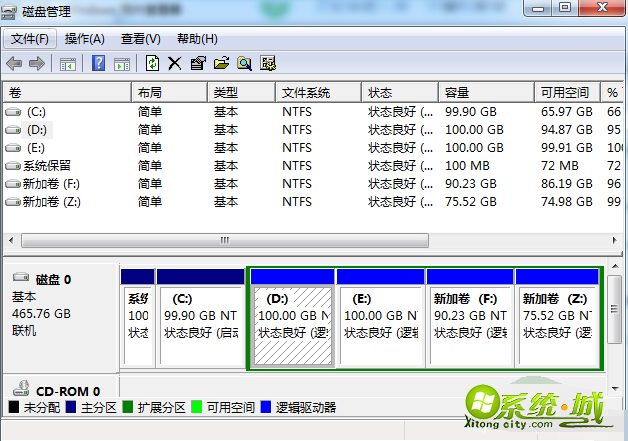Screen dimensions: 628x441
Task: Open the 文件(F) menu
Action: (30, 39)
